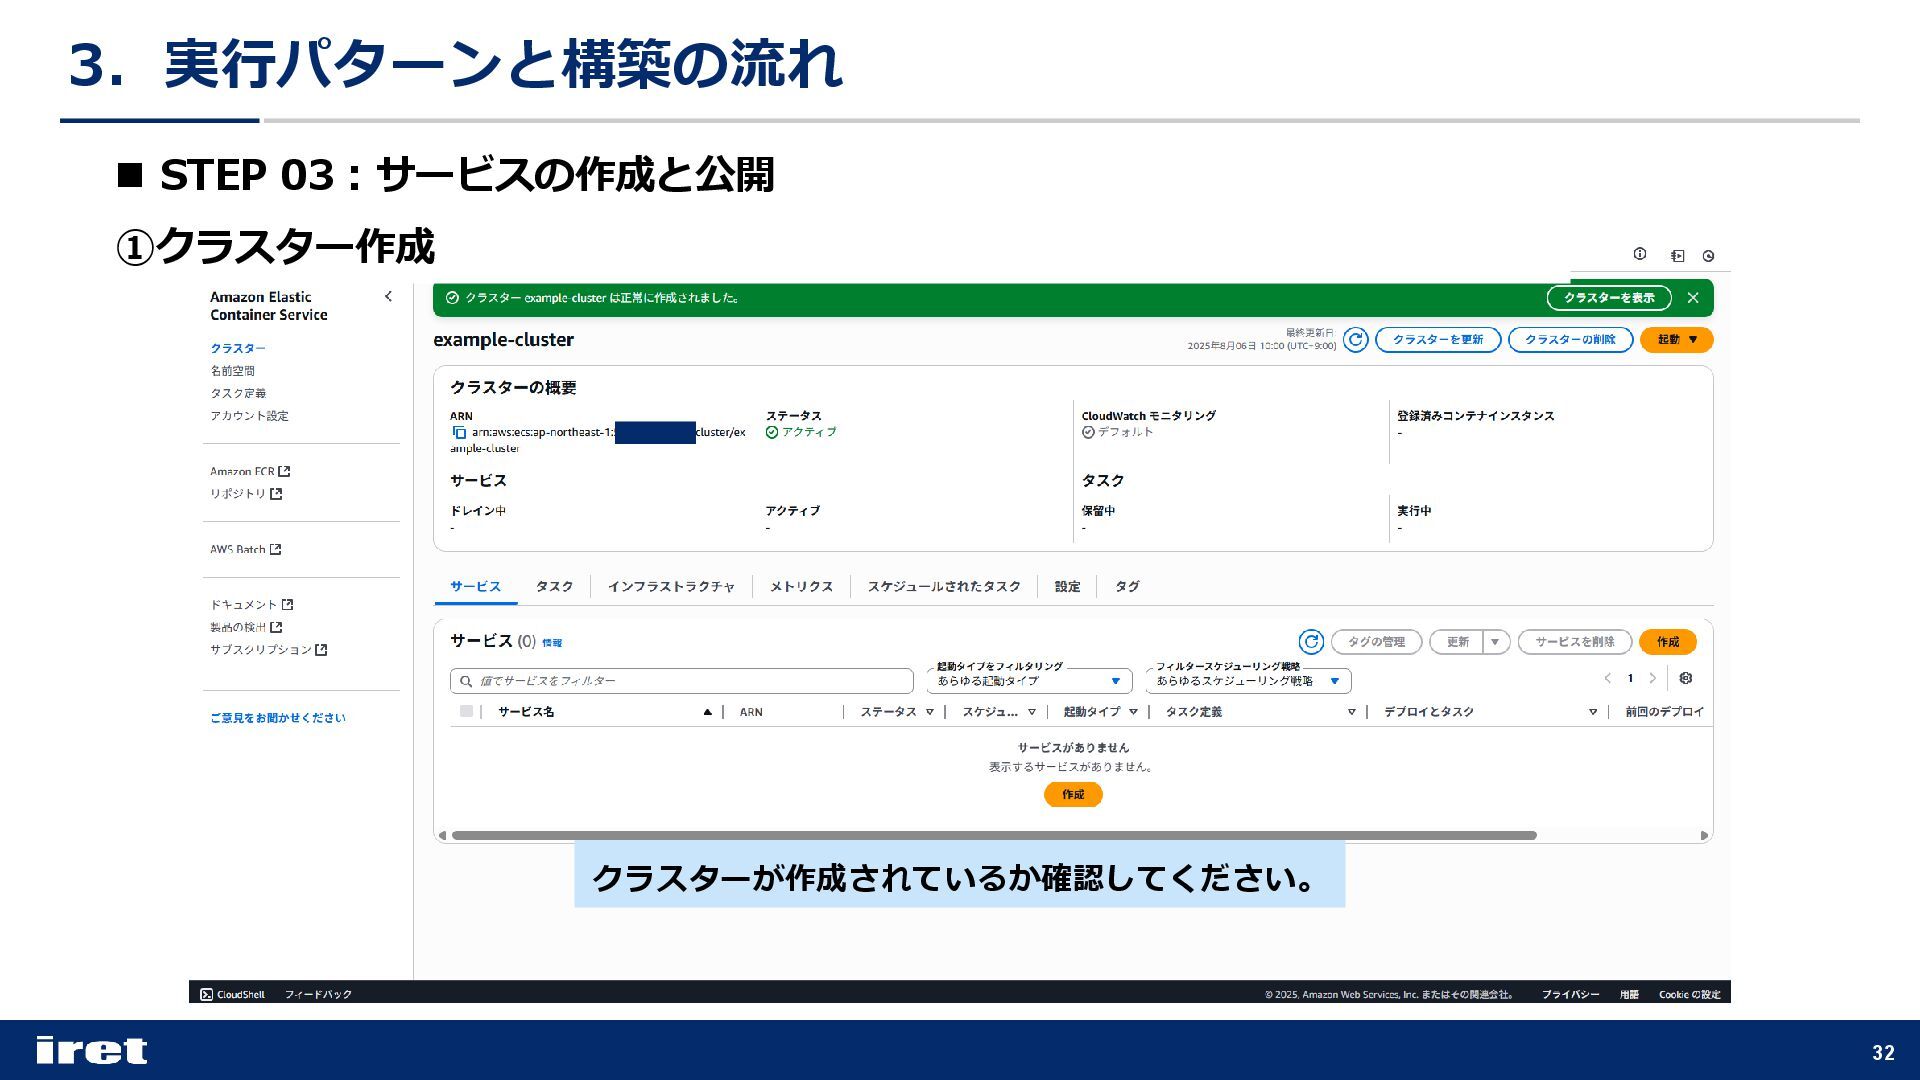Click the clock icon at top right
Viewport: 1920px width, 1080px height.
pos(1709,256)
